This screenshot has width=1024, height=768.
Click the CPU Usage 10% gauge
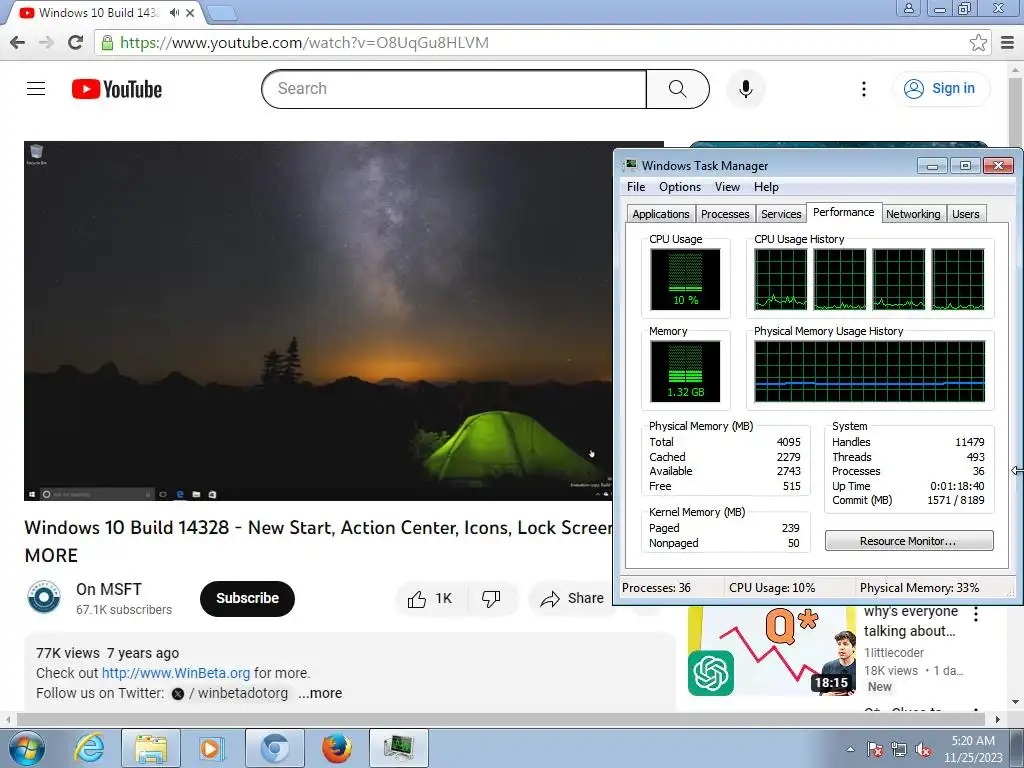(685, 280)
